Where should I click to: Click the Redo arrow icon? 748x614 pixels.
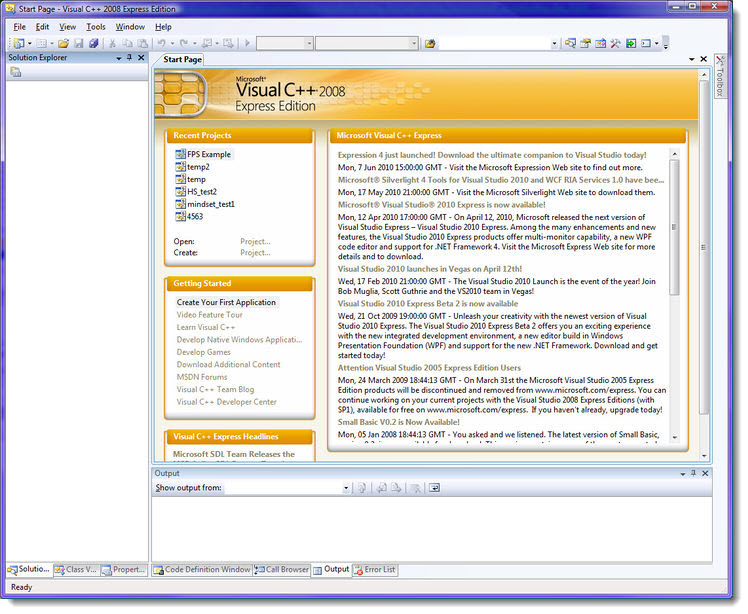pos(184,43)
